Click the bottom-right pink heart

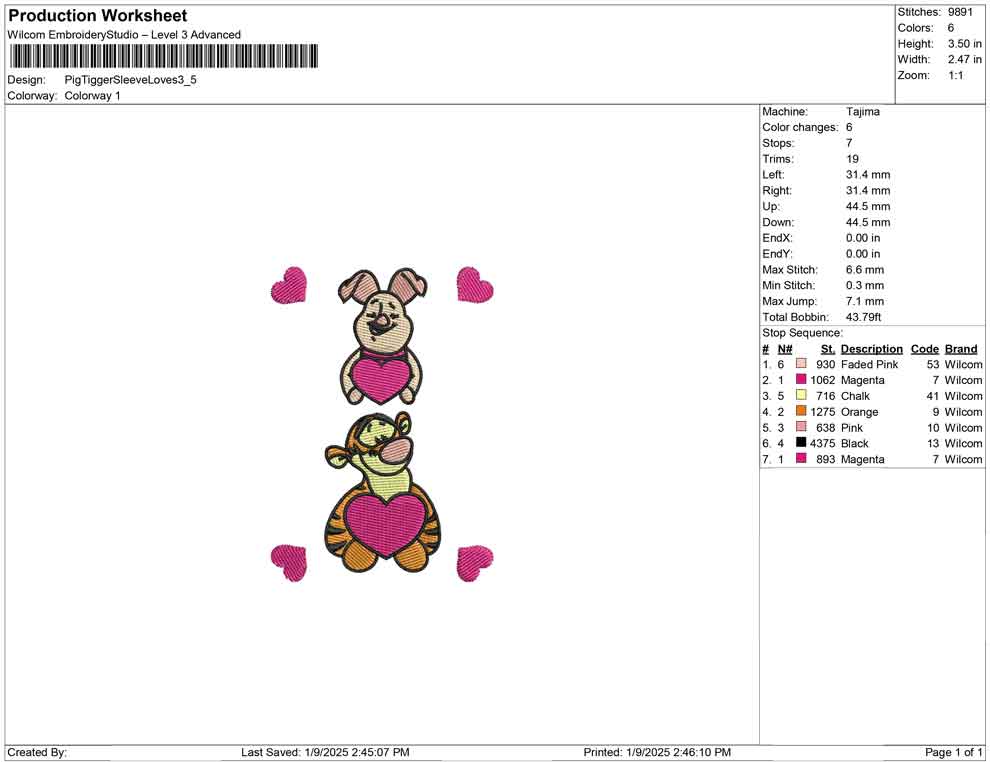[475, 563]
